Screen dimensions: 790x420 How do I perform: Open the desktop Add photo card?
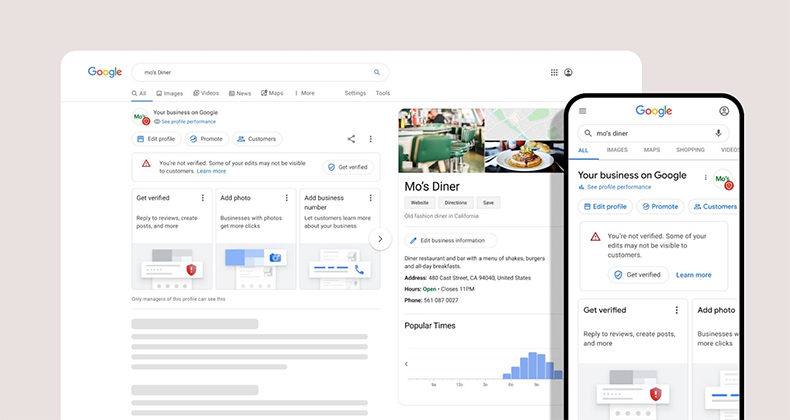[x=255, y=239]
